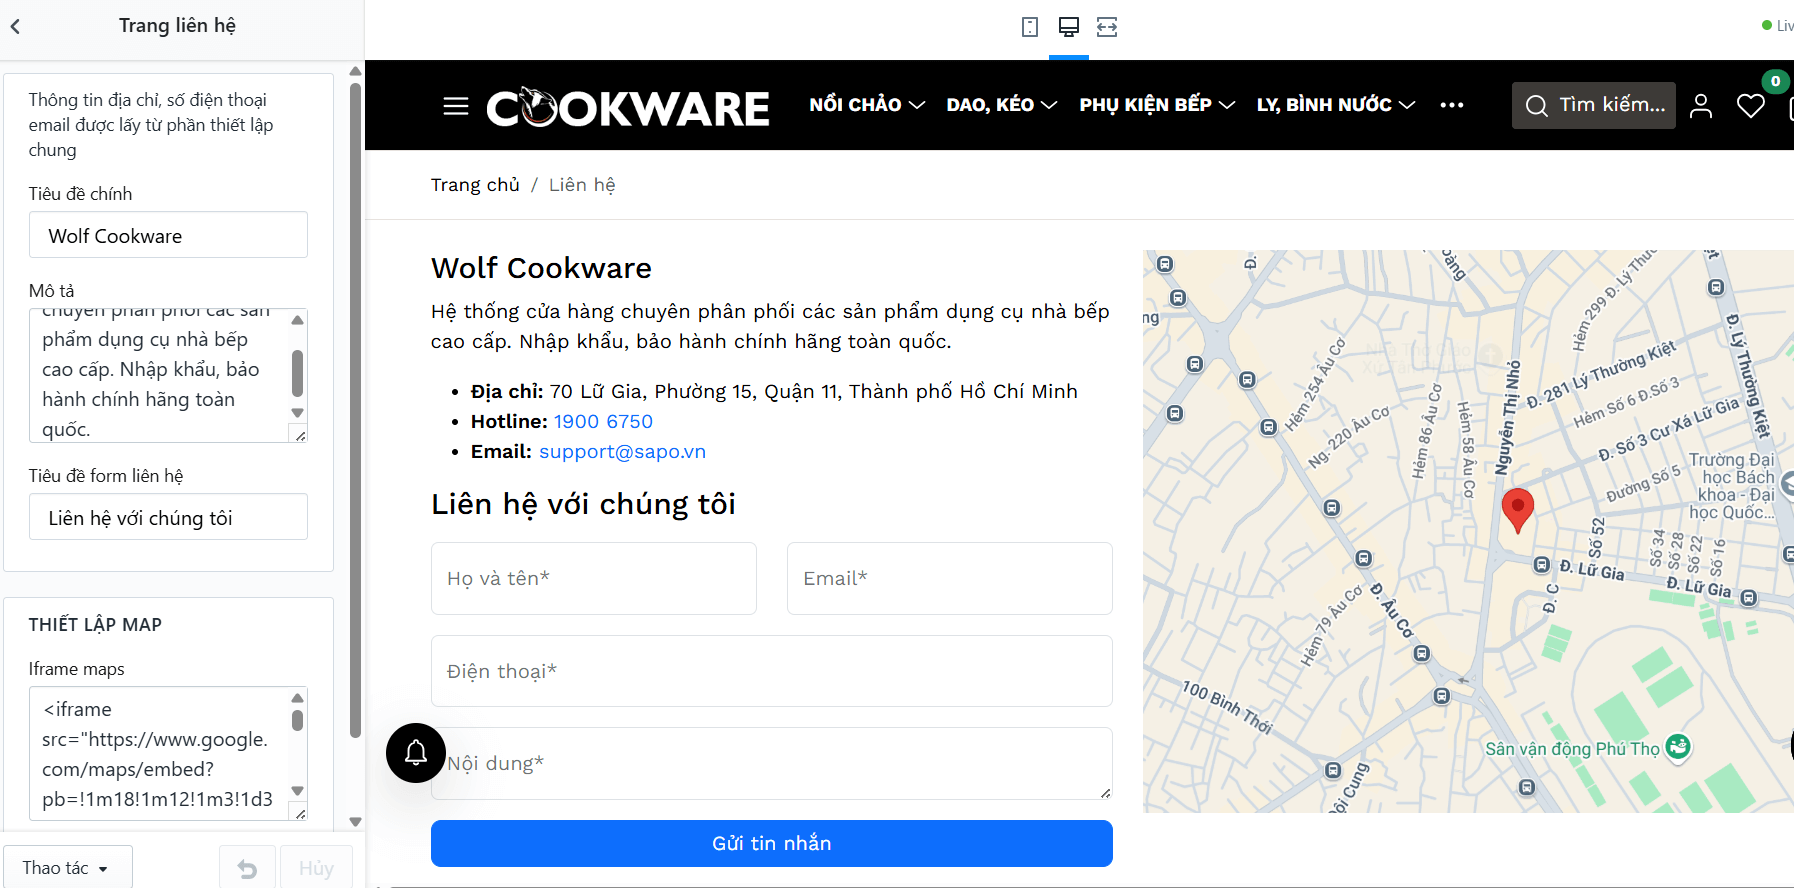1794x888 pixels.
Task: Submit form with Gửi tin nhắn button
Action: (772, 843)
